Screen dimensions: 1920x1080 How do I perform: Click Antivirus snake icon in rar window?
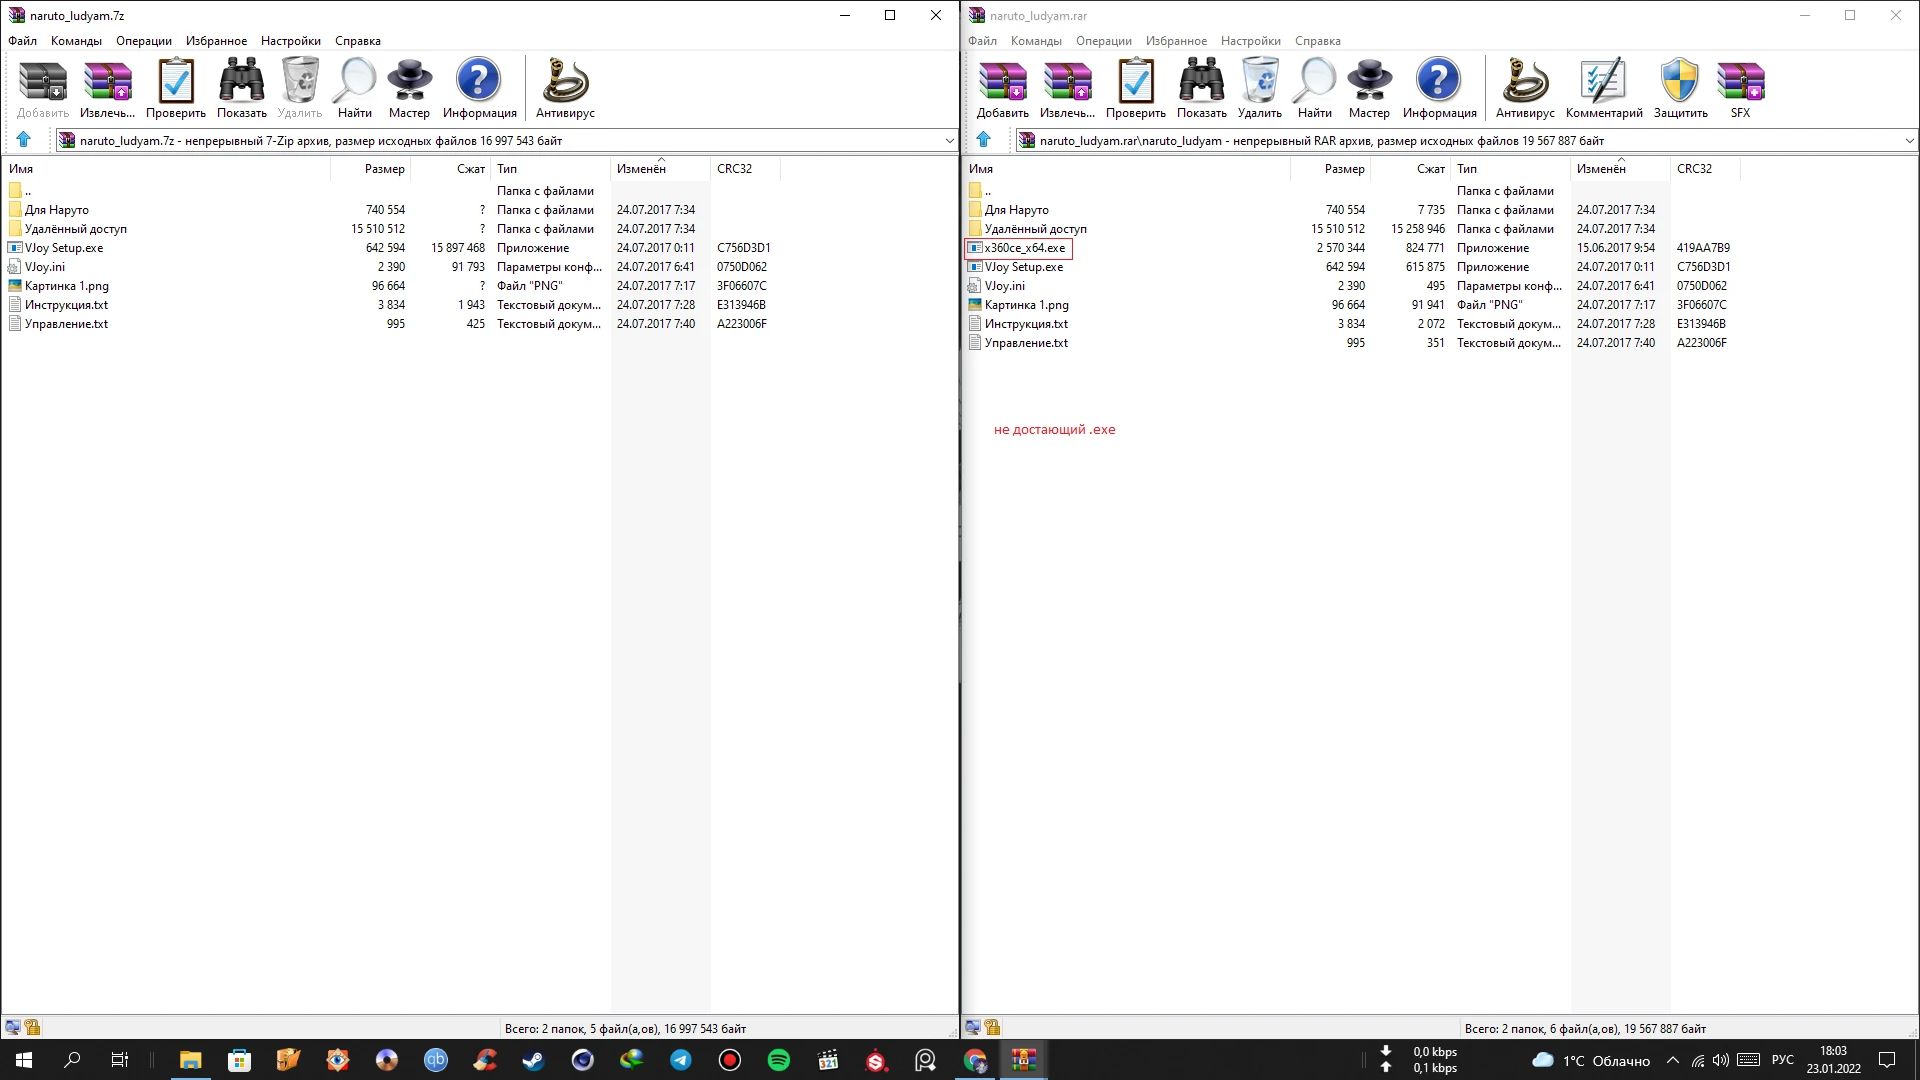tap(1525, 88)
